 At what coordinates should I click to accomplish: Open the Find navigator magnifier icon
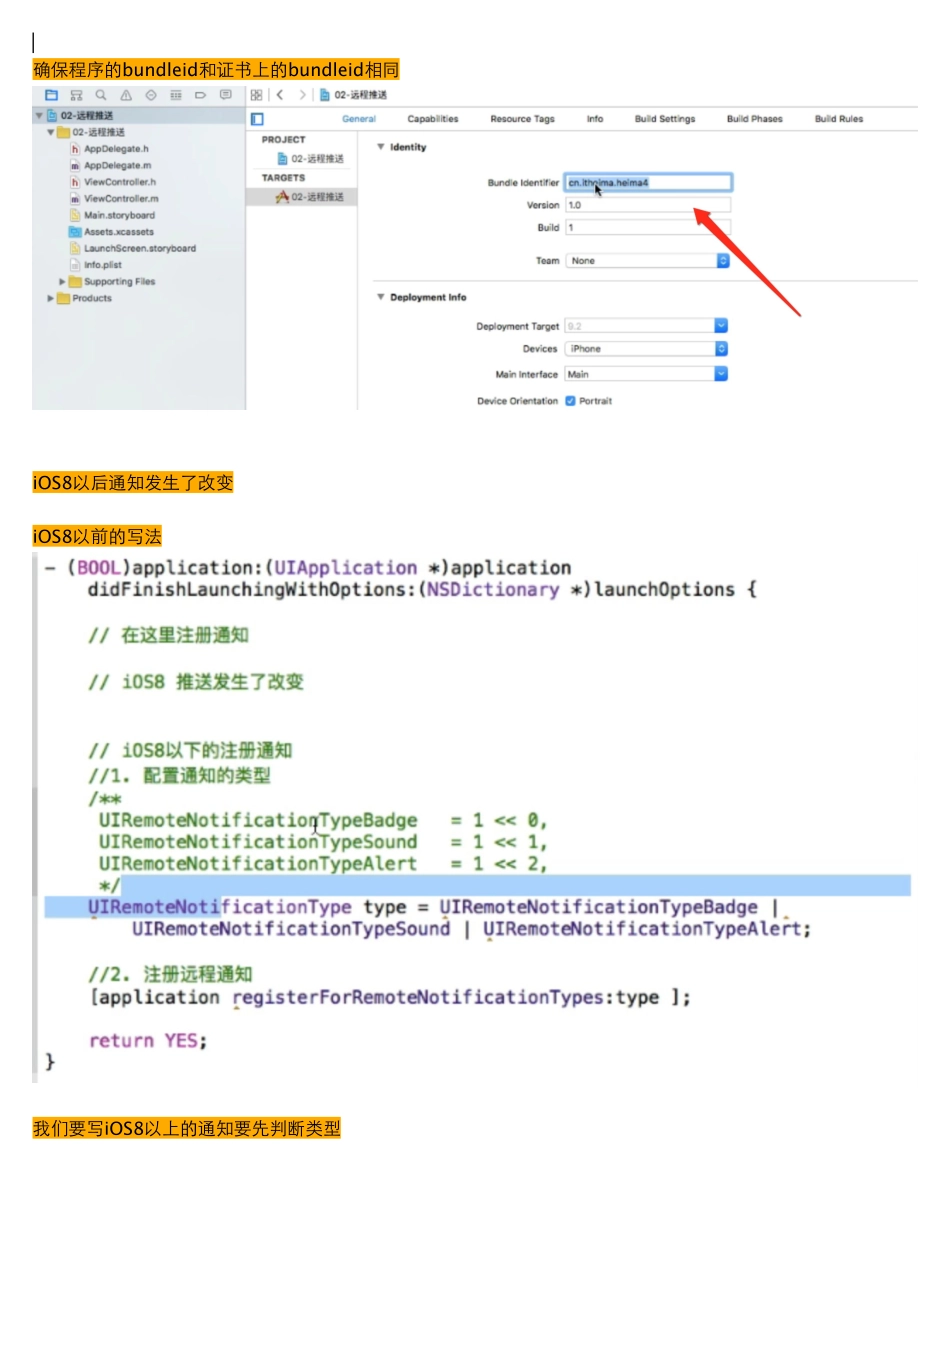click(x=101, y=94)
